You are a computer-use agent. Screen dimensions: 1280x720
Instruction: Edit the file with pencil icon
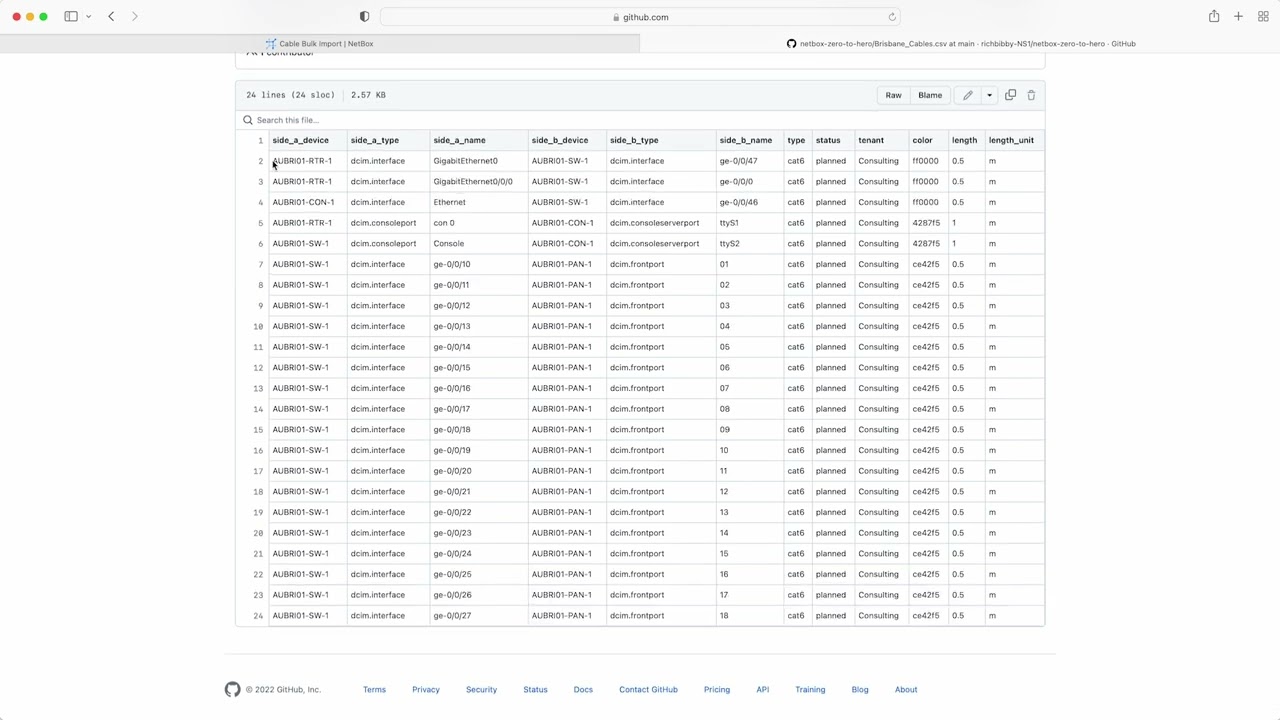point(967,95)
